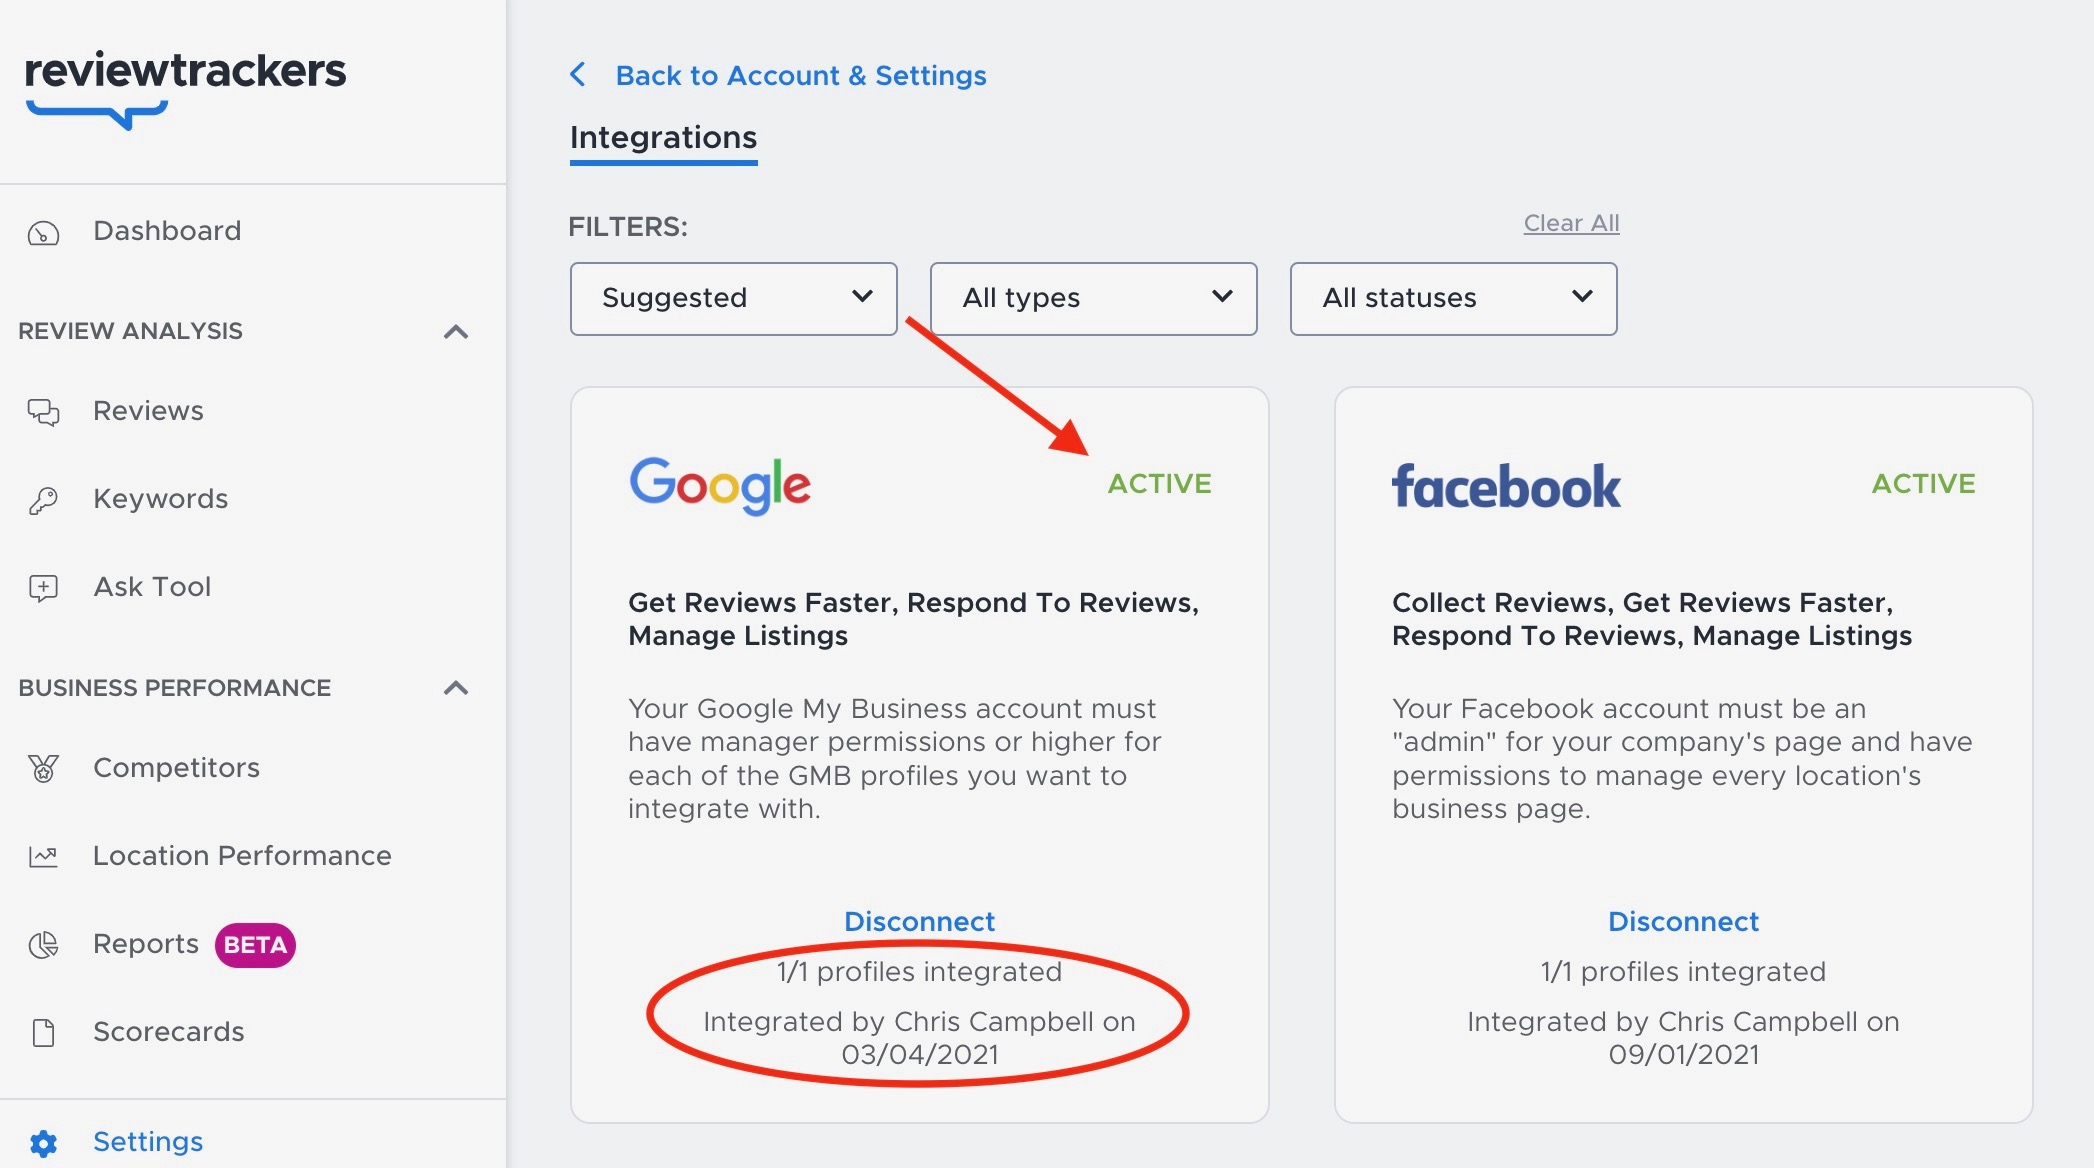Disconnect the Google integration
Screen dimensions: 2094x1168
[919, 921]
